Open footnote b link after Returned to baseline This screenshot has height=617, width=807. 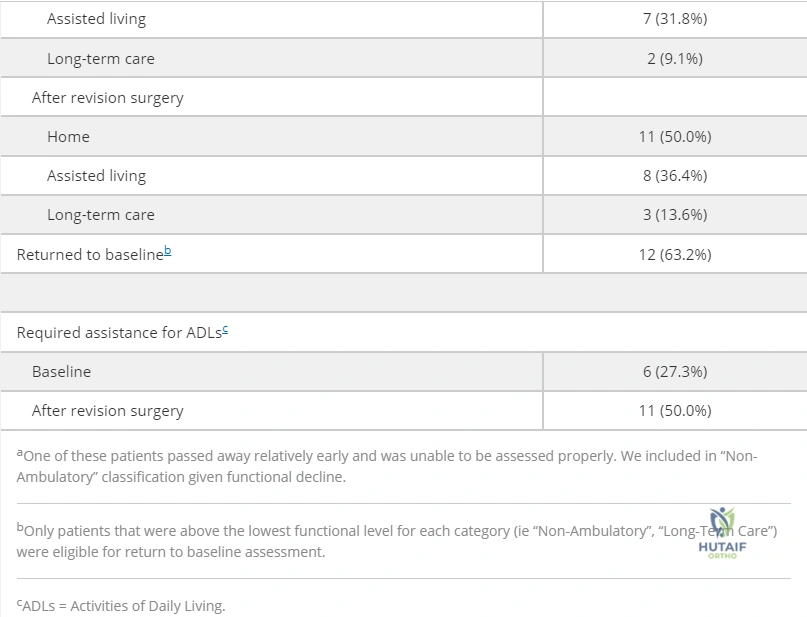[167, 252]
